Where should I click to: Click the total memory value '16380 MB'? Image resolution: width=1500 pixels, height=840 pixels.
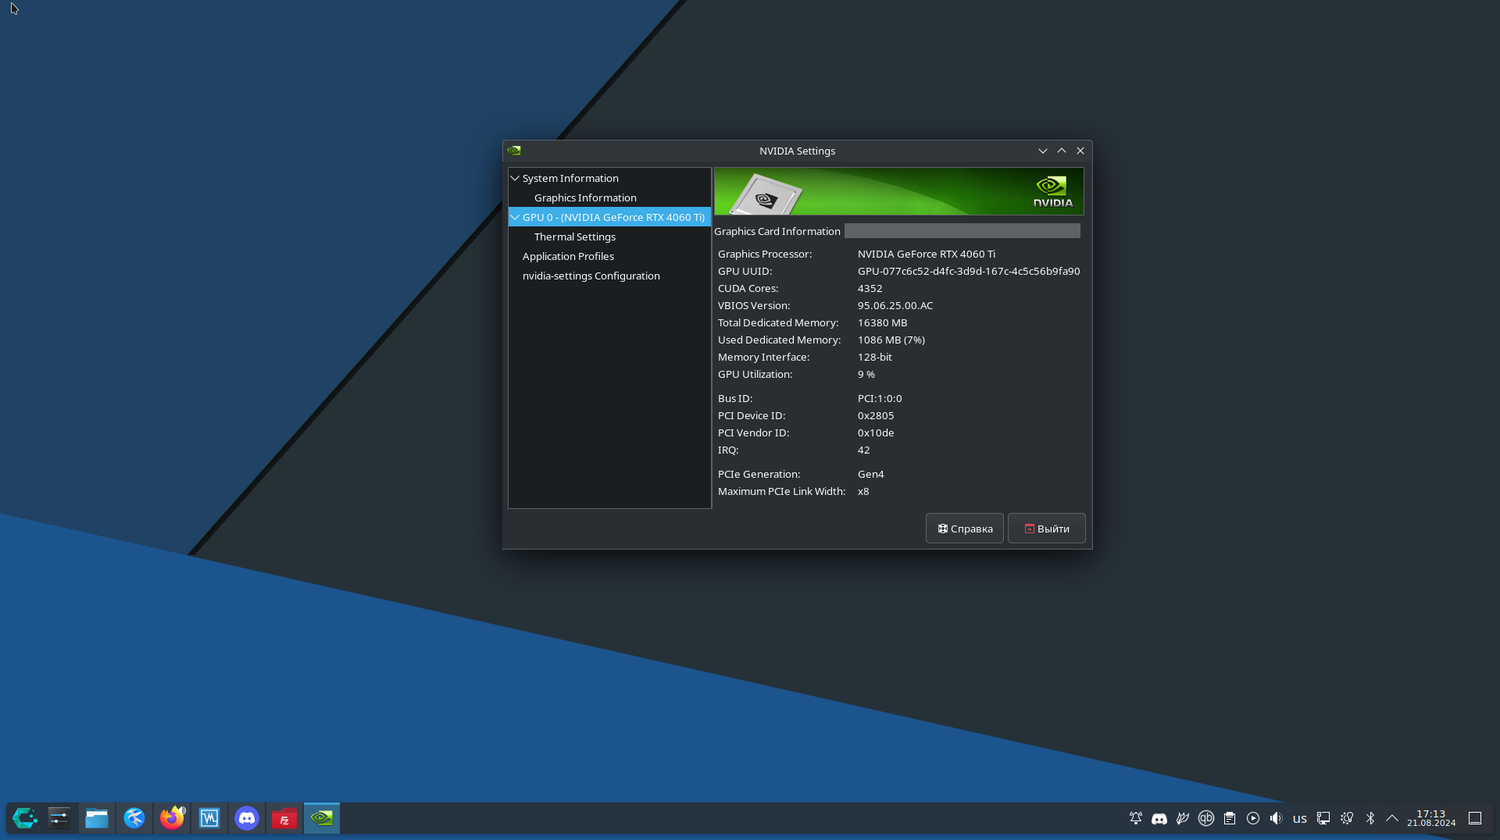[882, 323]
